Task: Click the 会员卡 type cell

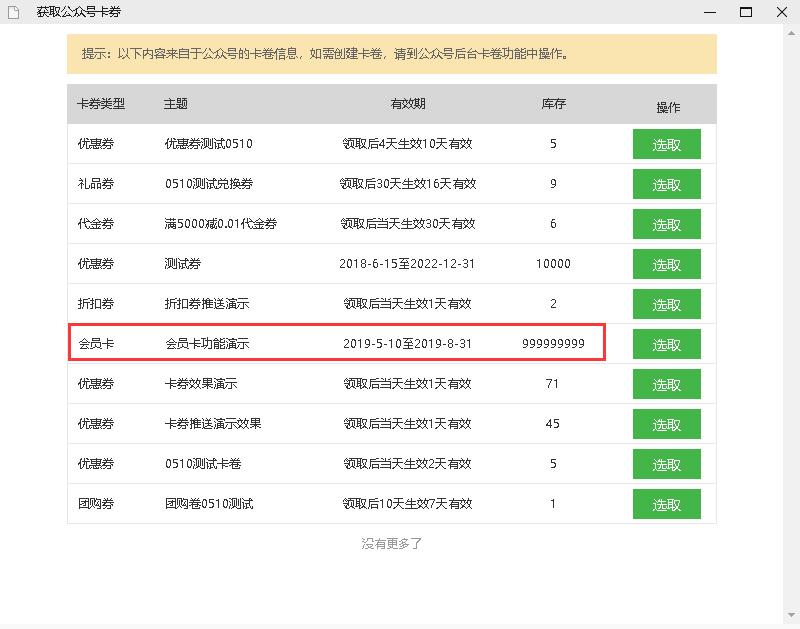Action: click(x=96, y=343)
